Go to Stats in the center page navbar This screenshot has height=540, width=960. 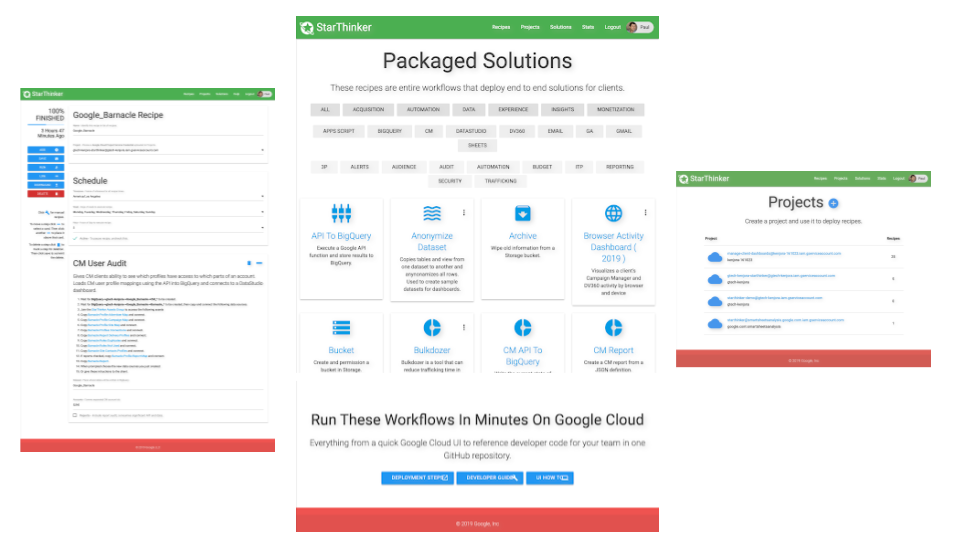[587, 27]
